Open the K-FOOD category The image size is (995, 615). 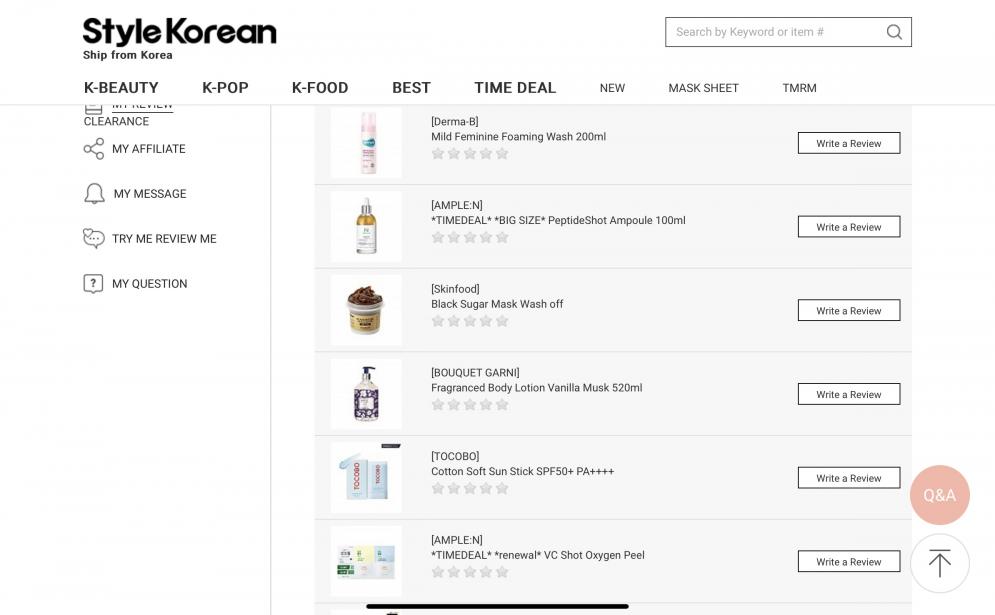click(x=320, y=88)
